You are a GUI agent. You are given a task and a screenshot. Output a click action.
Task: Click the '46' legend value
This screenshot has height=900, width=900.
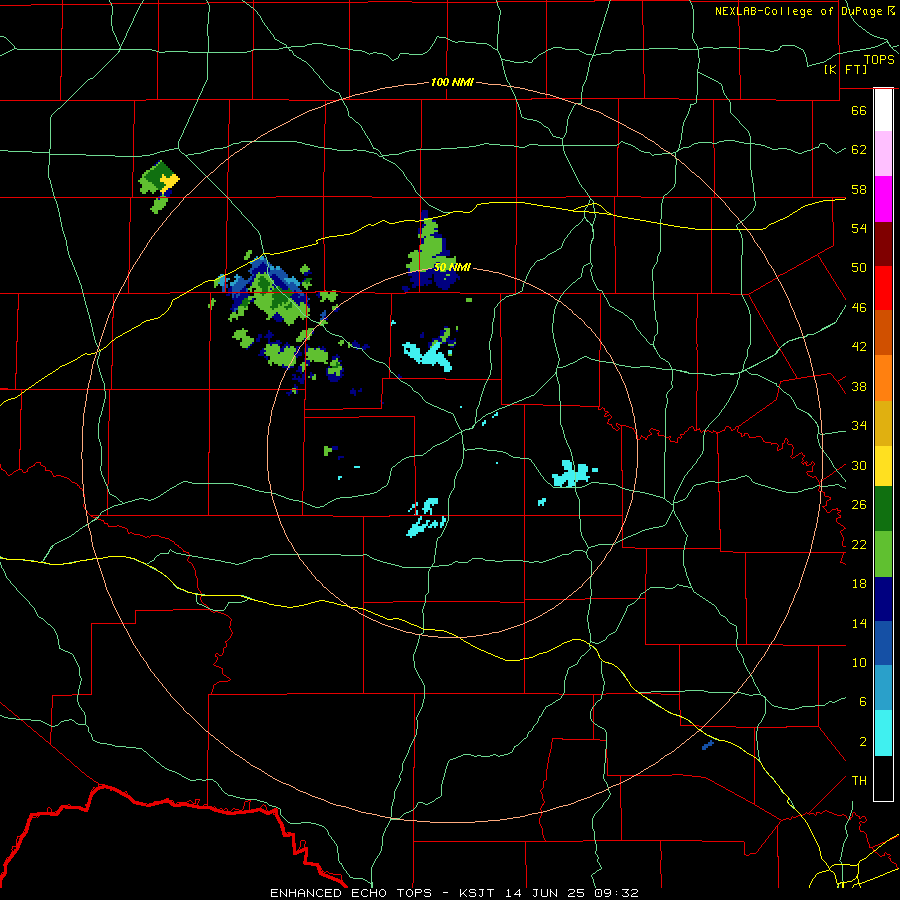point(859,308)
